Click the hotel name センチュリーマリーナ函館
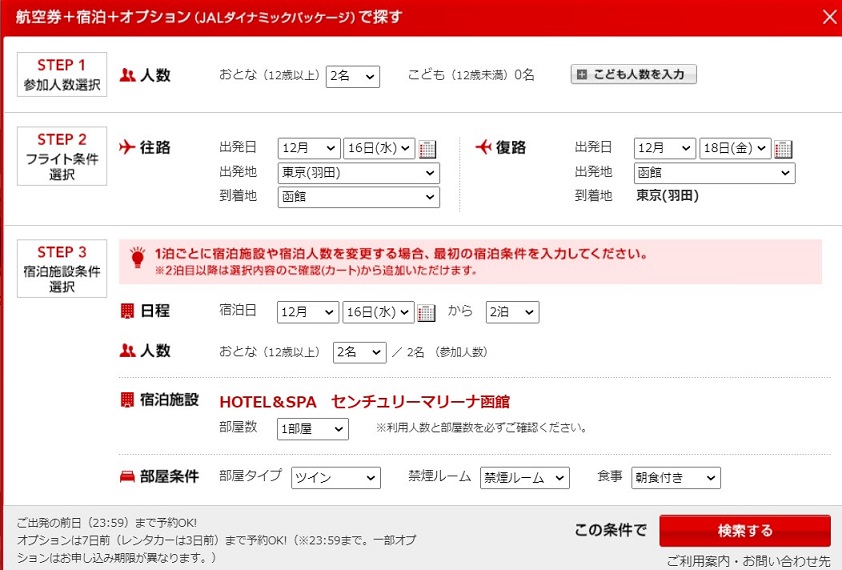This screenshot has width=842, height=570. pos(365,402)
